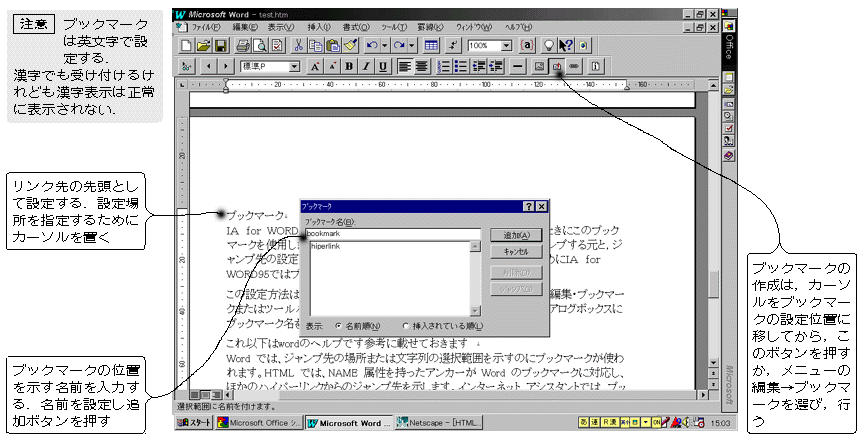The width and height of the screenshot is (865, 441).
Task: Save the document with floppy disk icon
Action: coord(221,45)
